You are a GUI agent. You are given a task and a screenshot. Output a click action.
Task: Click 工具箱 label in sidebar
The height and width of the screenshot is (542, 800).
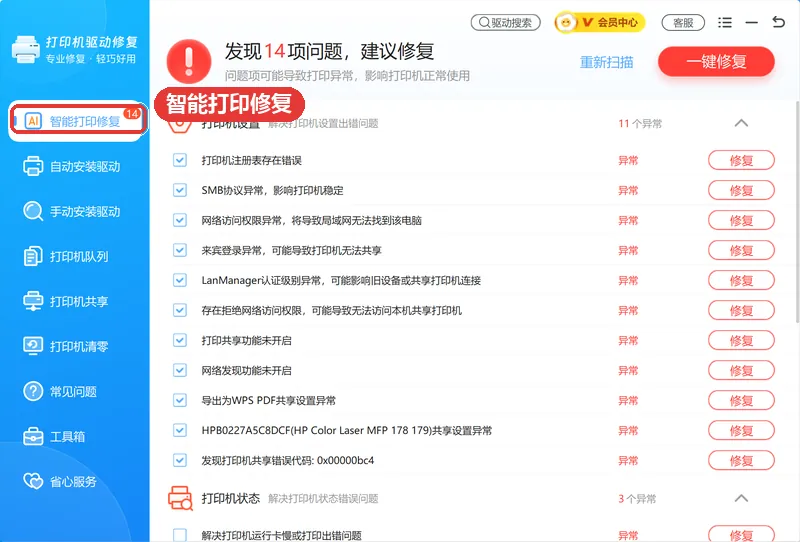67,436
